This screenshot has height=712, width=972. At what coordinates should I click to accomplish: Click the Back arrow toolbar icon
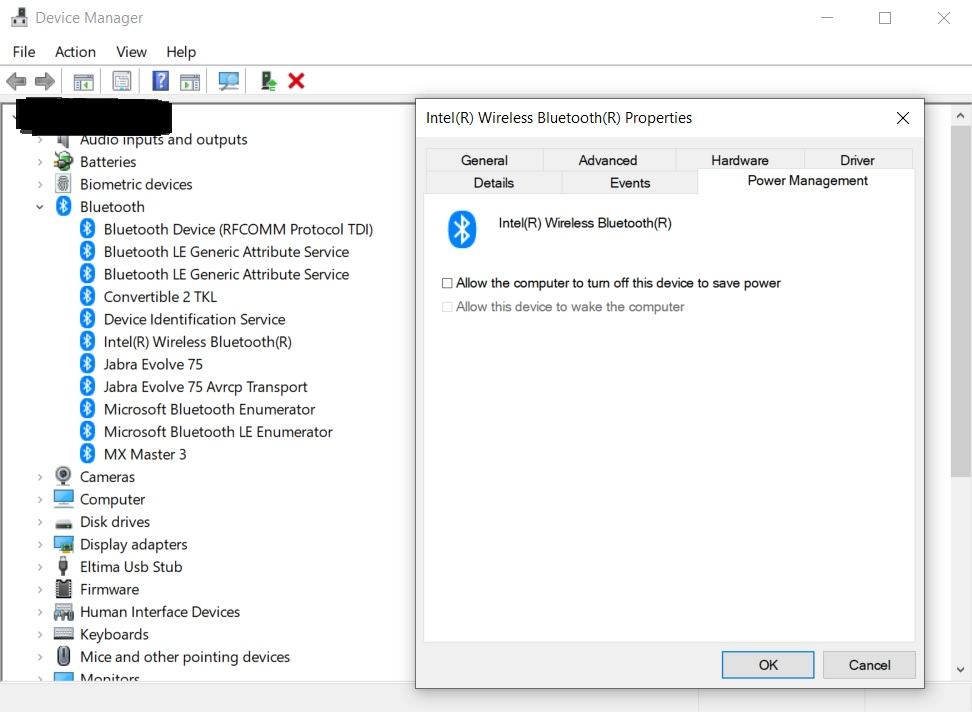[16, 81]
